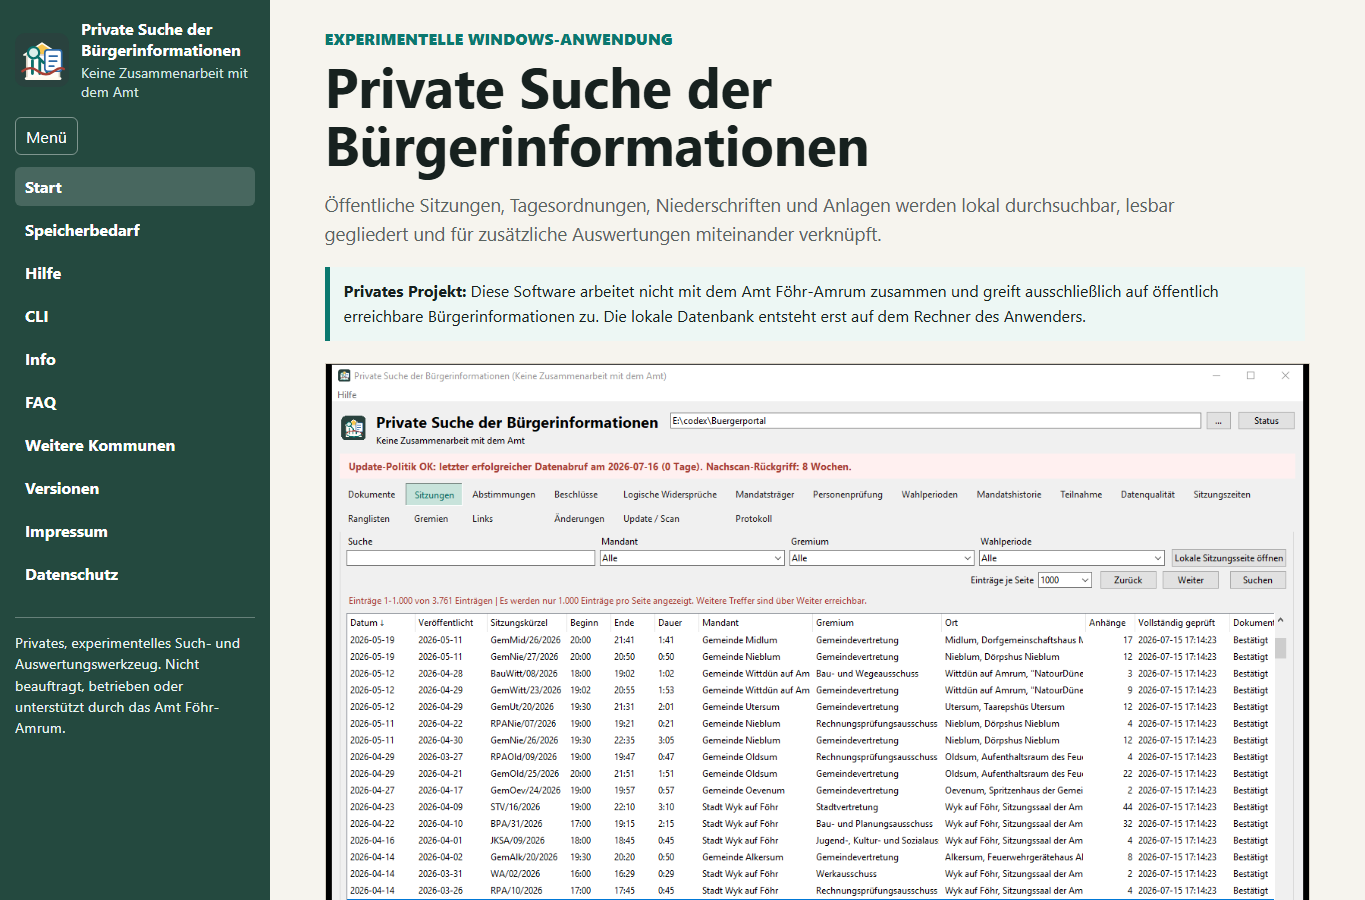Click the site logo icon in sidebar
Image resolution: width=1365 pixels, height=900 pixels.
pos(42,61)
